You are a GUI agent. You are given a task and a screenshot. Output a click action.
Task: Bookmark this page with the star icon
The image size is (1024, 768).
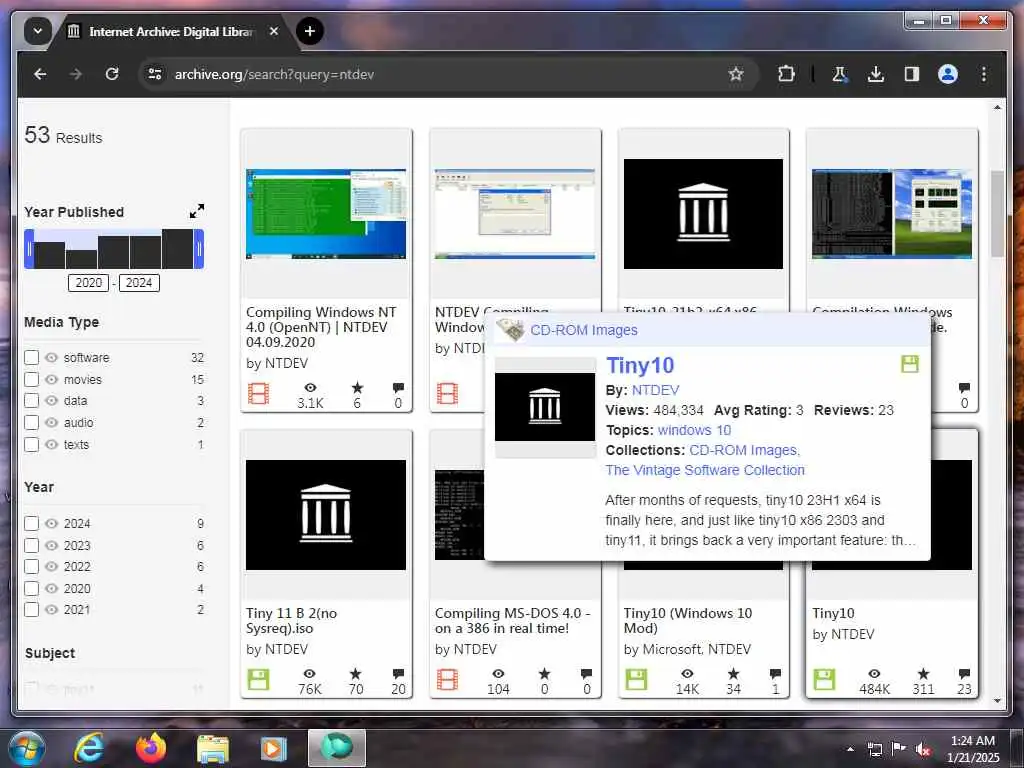click(736, 74)
